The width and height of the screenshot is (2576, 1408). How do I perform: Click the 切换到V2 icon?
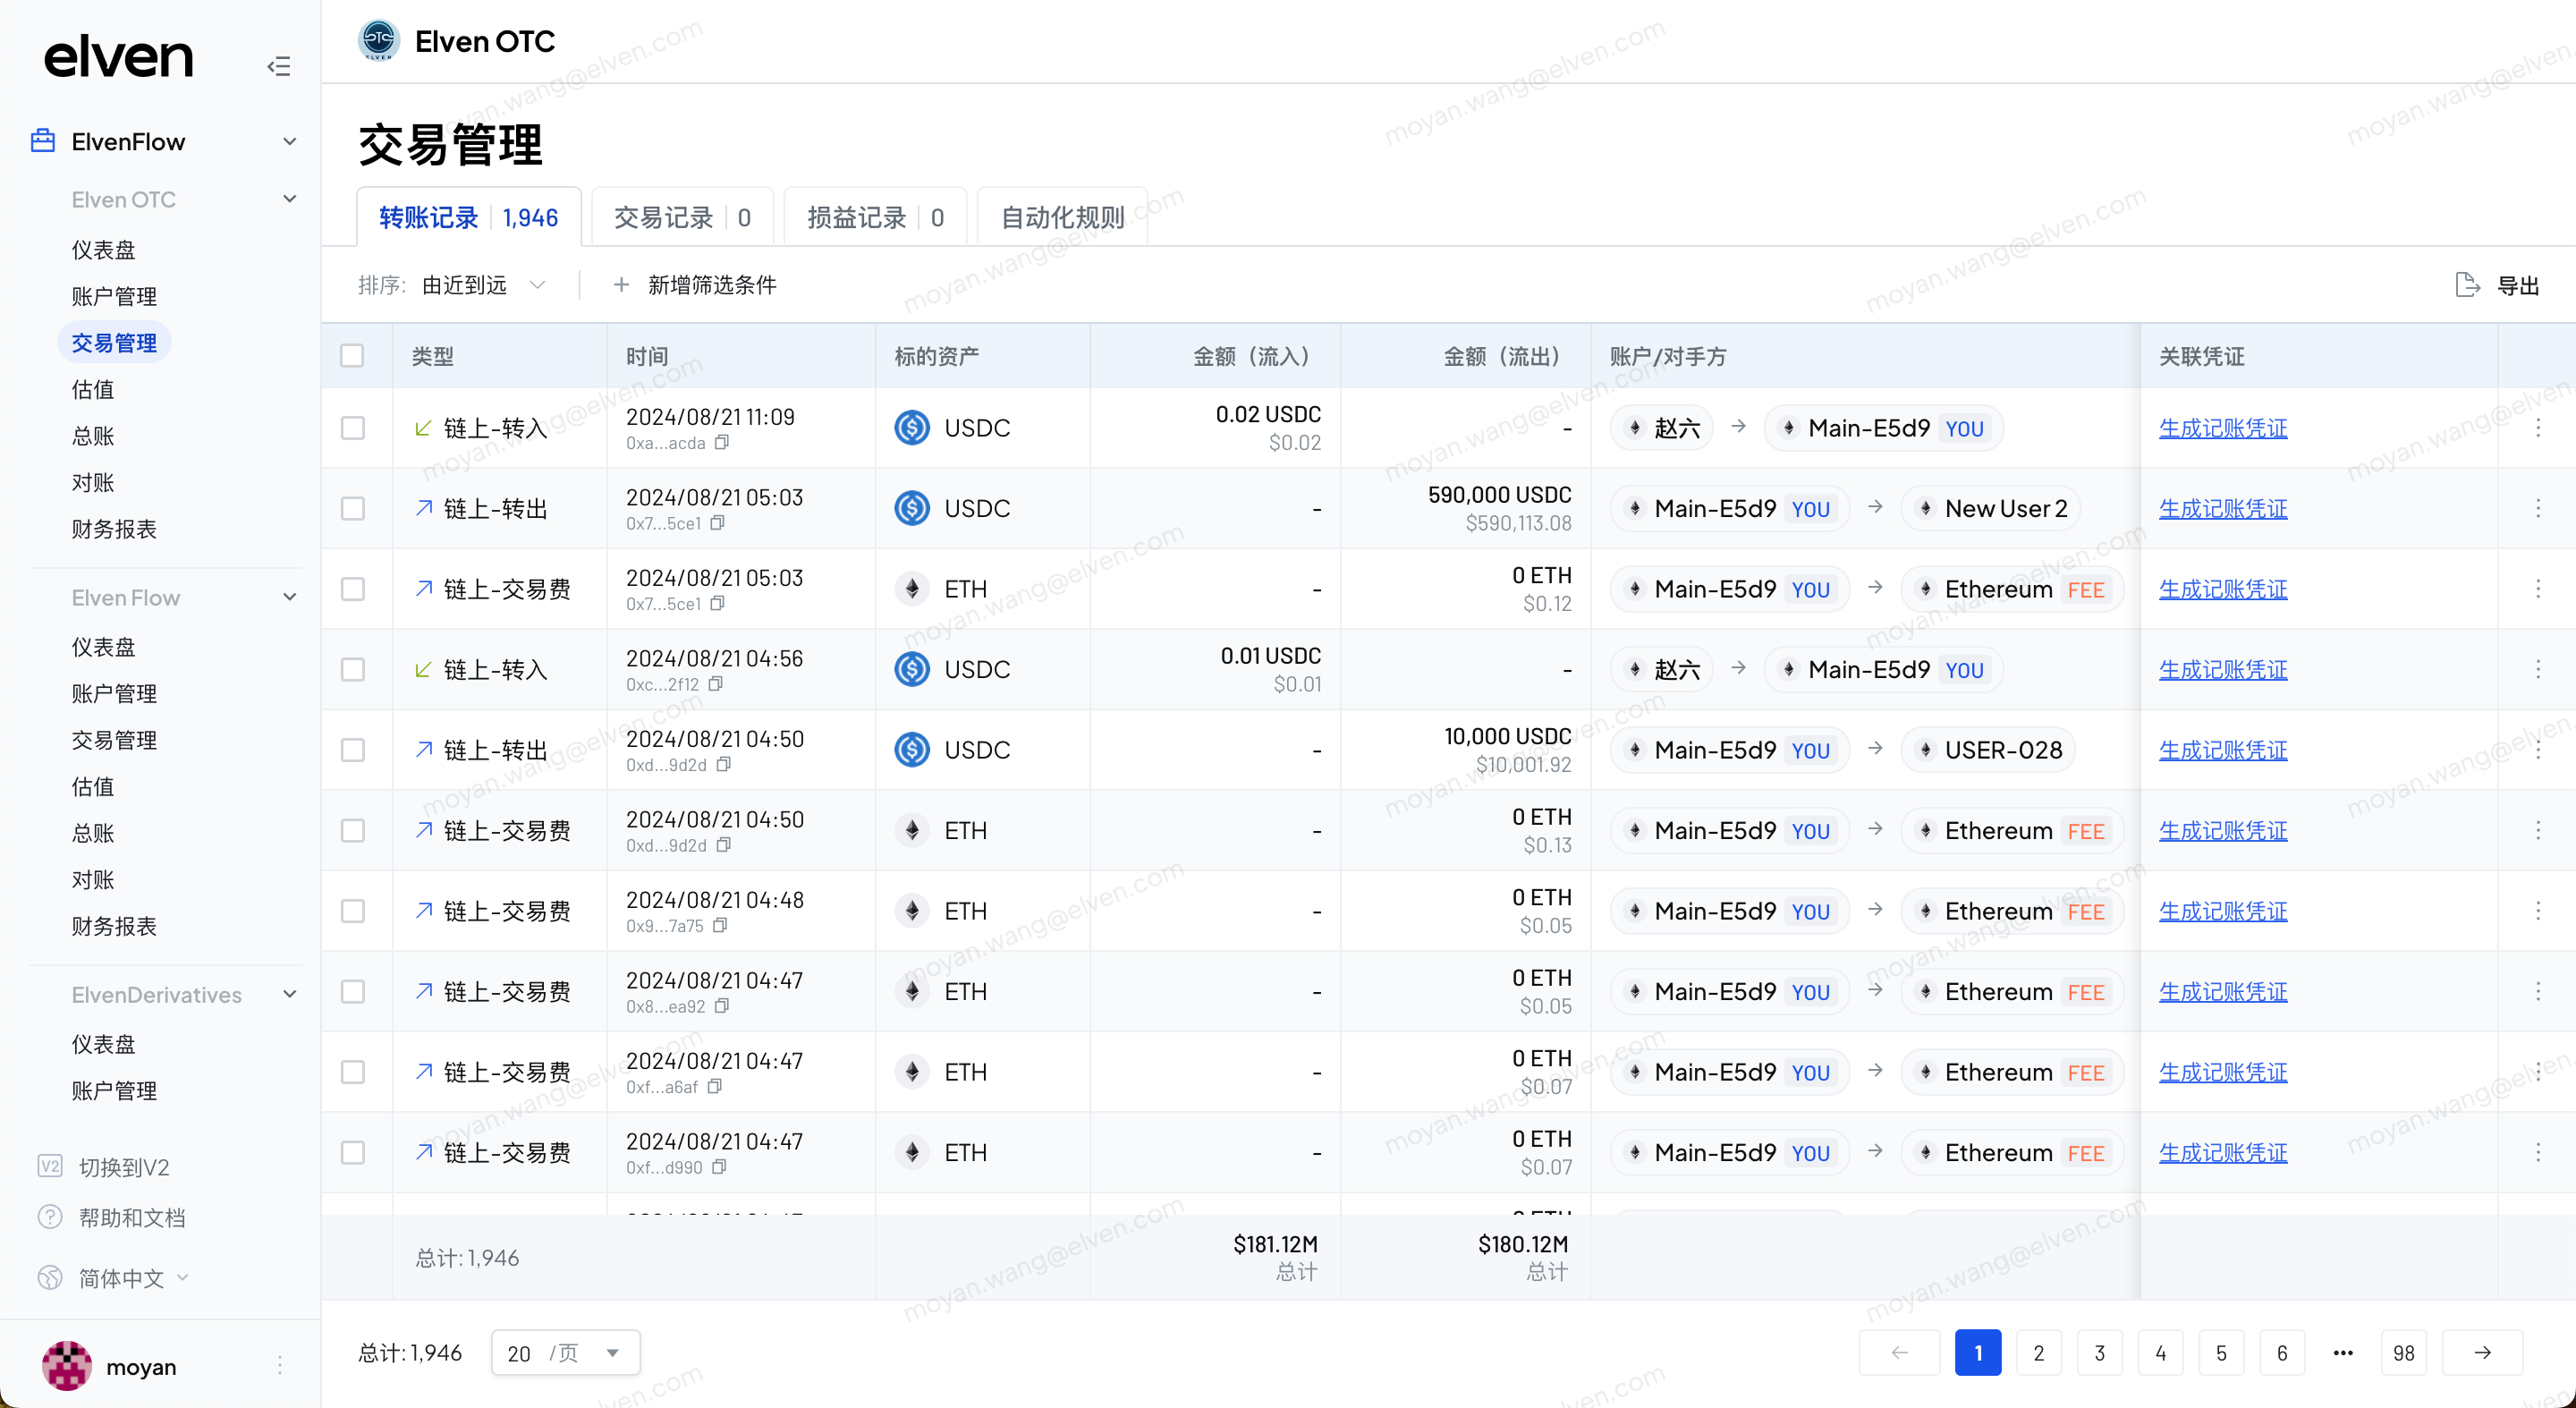50,1166
